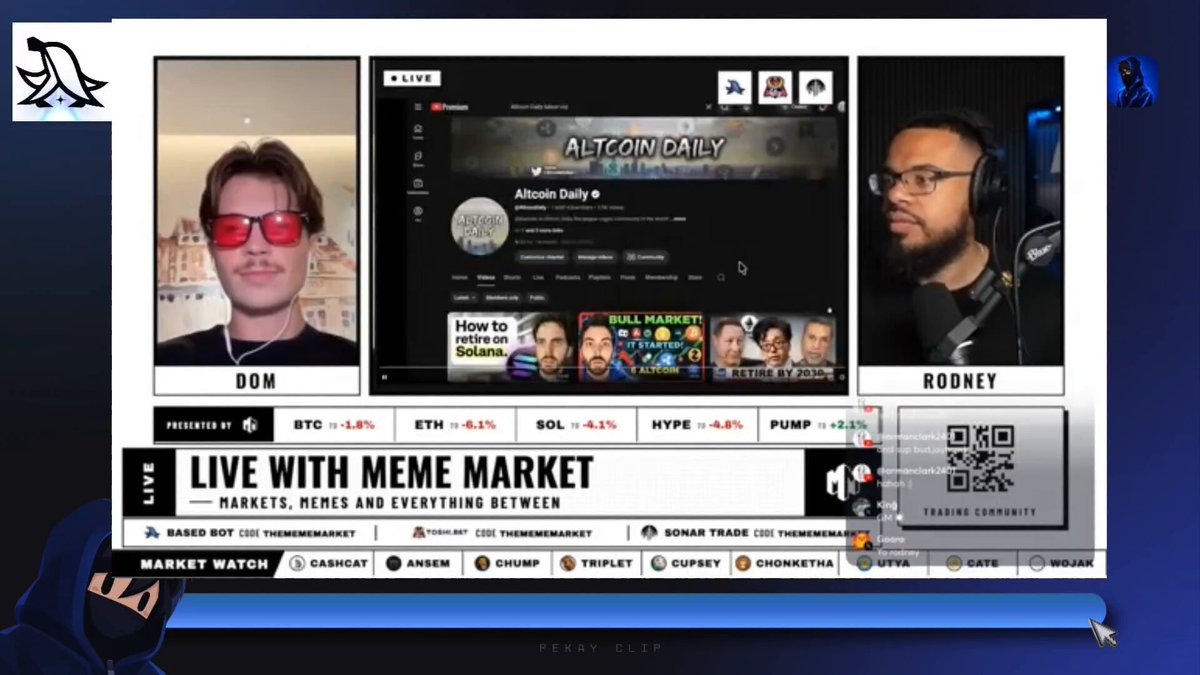Click the DOM name label
This screenshot has width=1200, height=675.
tap(257, 381)
